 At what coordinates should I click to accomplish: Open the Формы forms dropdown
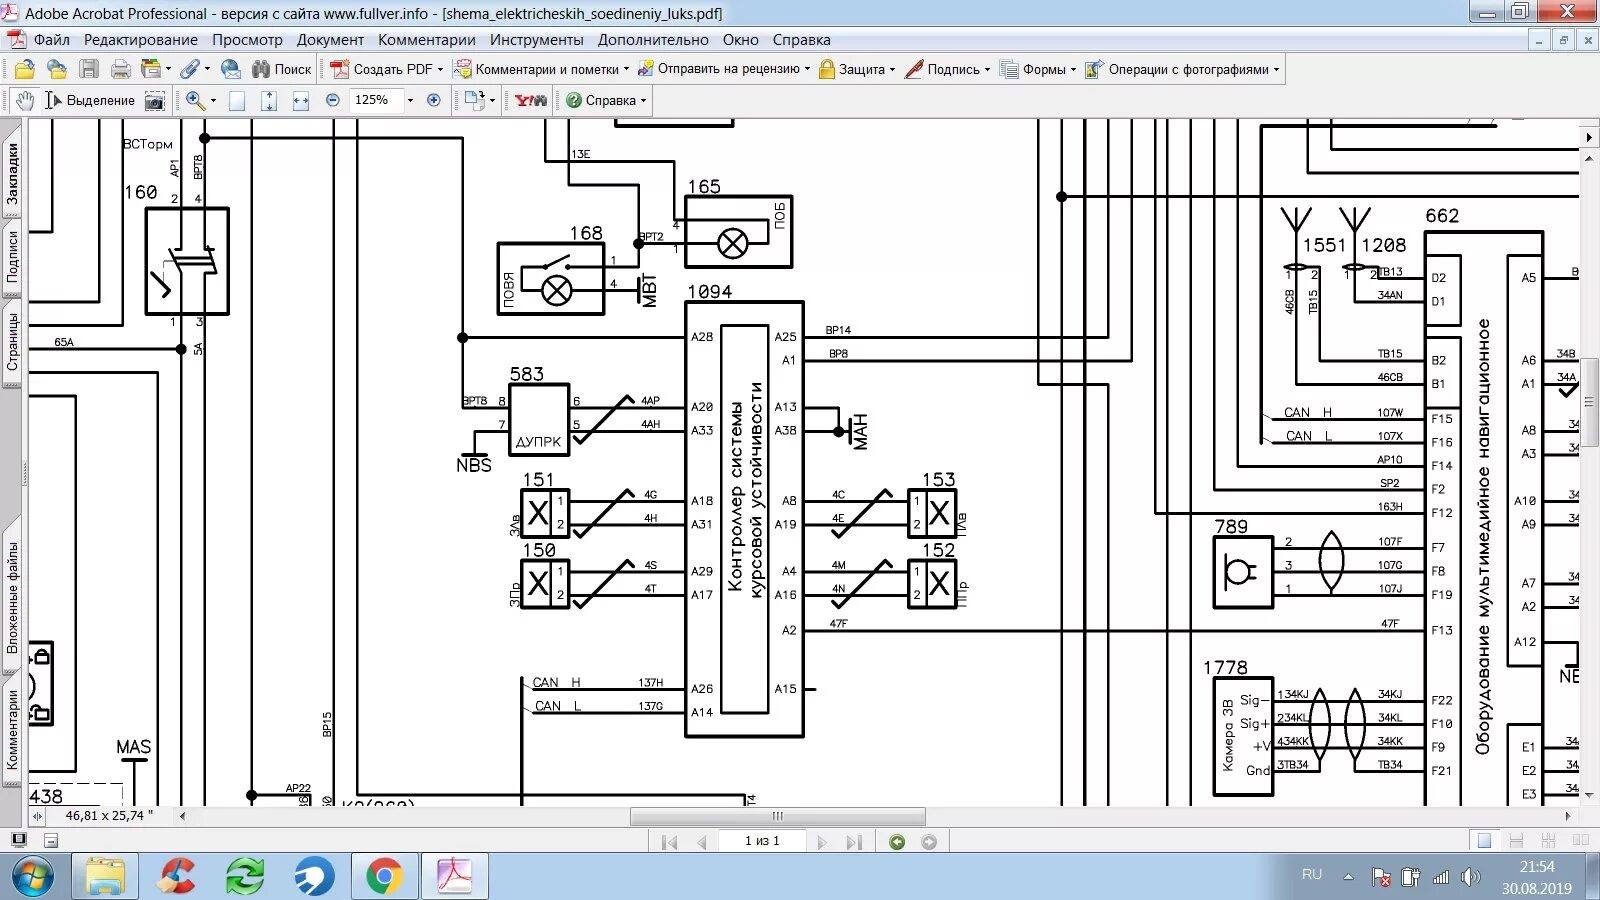1039,69
